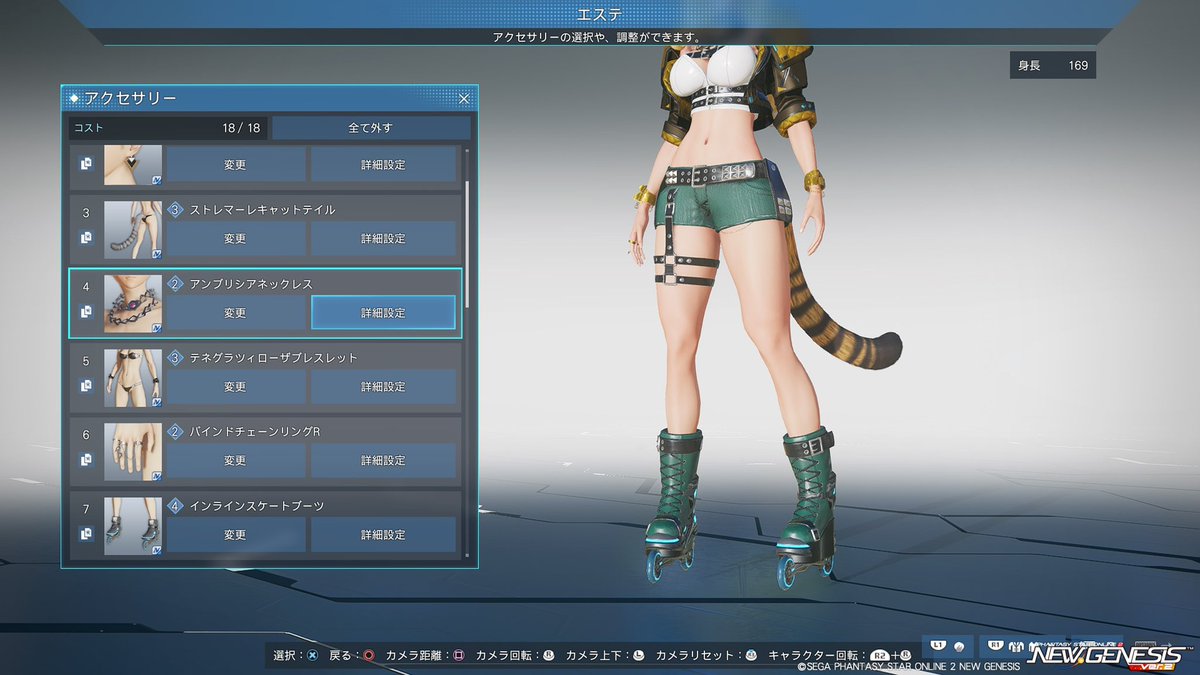Click 変更 for バインドチェーンリングR
Image resolution: width=1200 pixels, height=675 pixels.
[x=235, y=460]
